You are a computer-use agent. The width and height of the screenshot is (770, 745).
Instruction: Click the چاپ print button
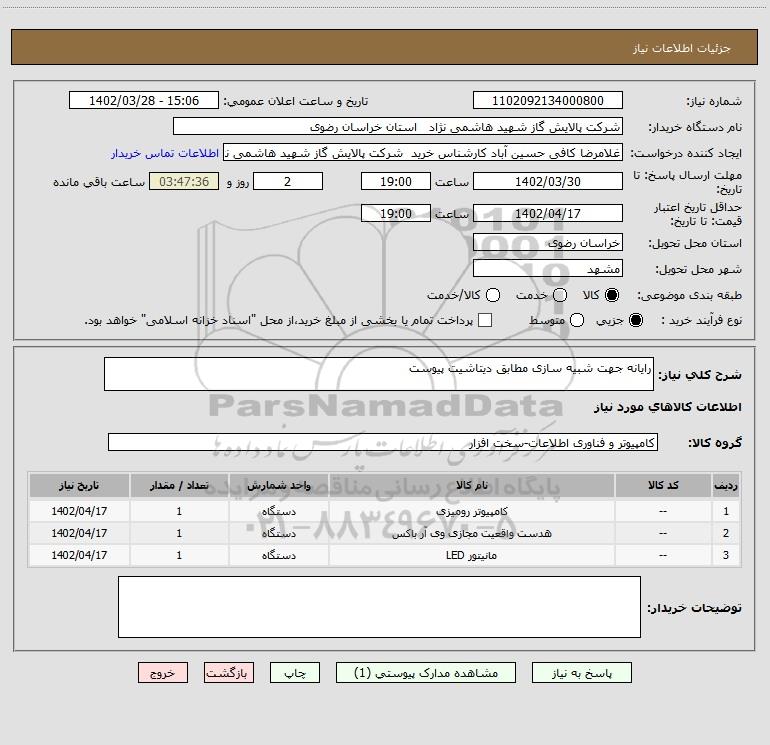[295, 673]
